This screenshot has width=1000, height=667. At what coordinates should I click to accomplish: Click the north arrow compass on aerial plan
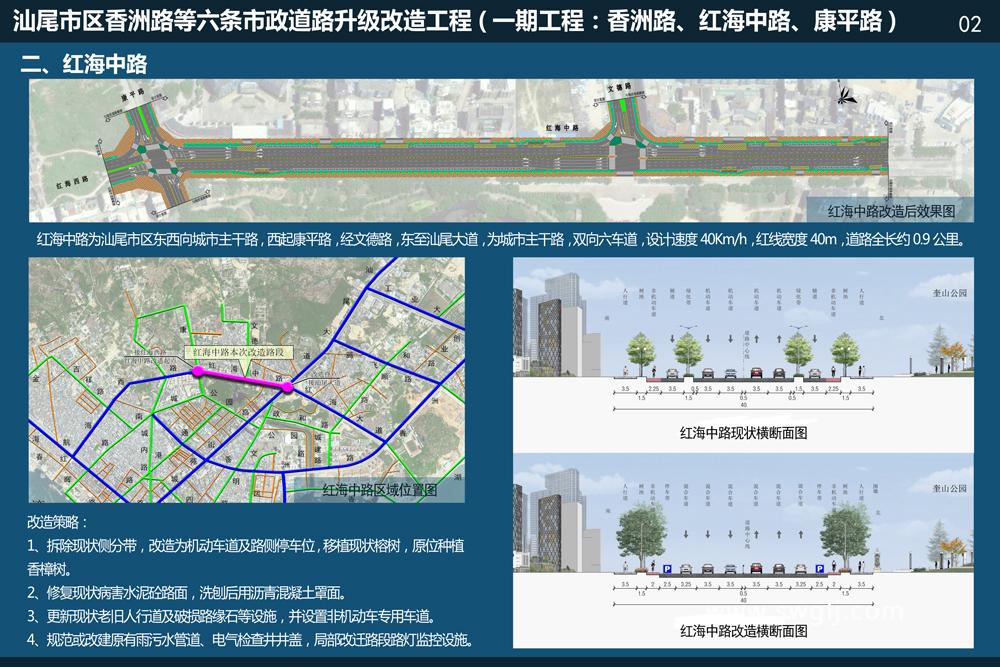point(847,96)
